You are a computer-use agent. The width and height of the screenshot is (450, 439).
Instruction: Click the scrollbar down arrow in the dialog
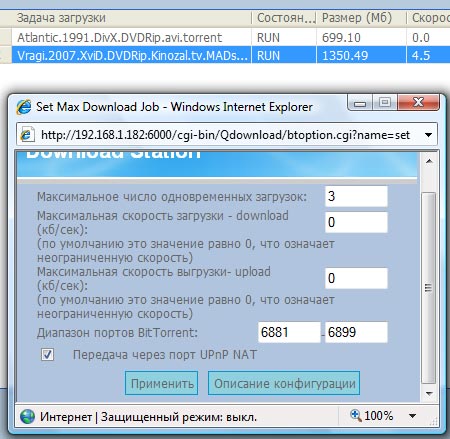coord(429,394)
